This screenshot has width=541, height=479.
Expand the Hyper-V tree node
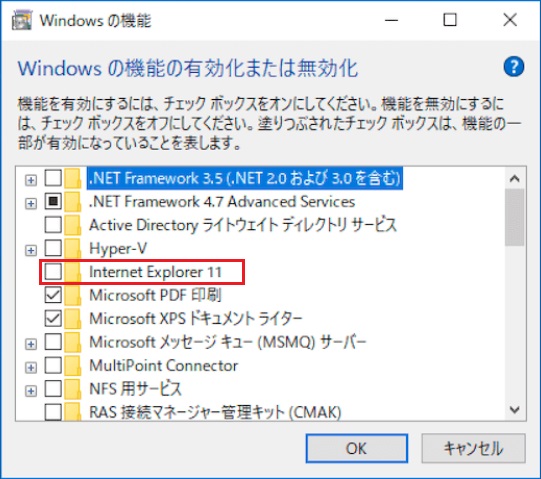point(31,250)
